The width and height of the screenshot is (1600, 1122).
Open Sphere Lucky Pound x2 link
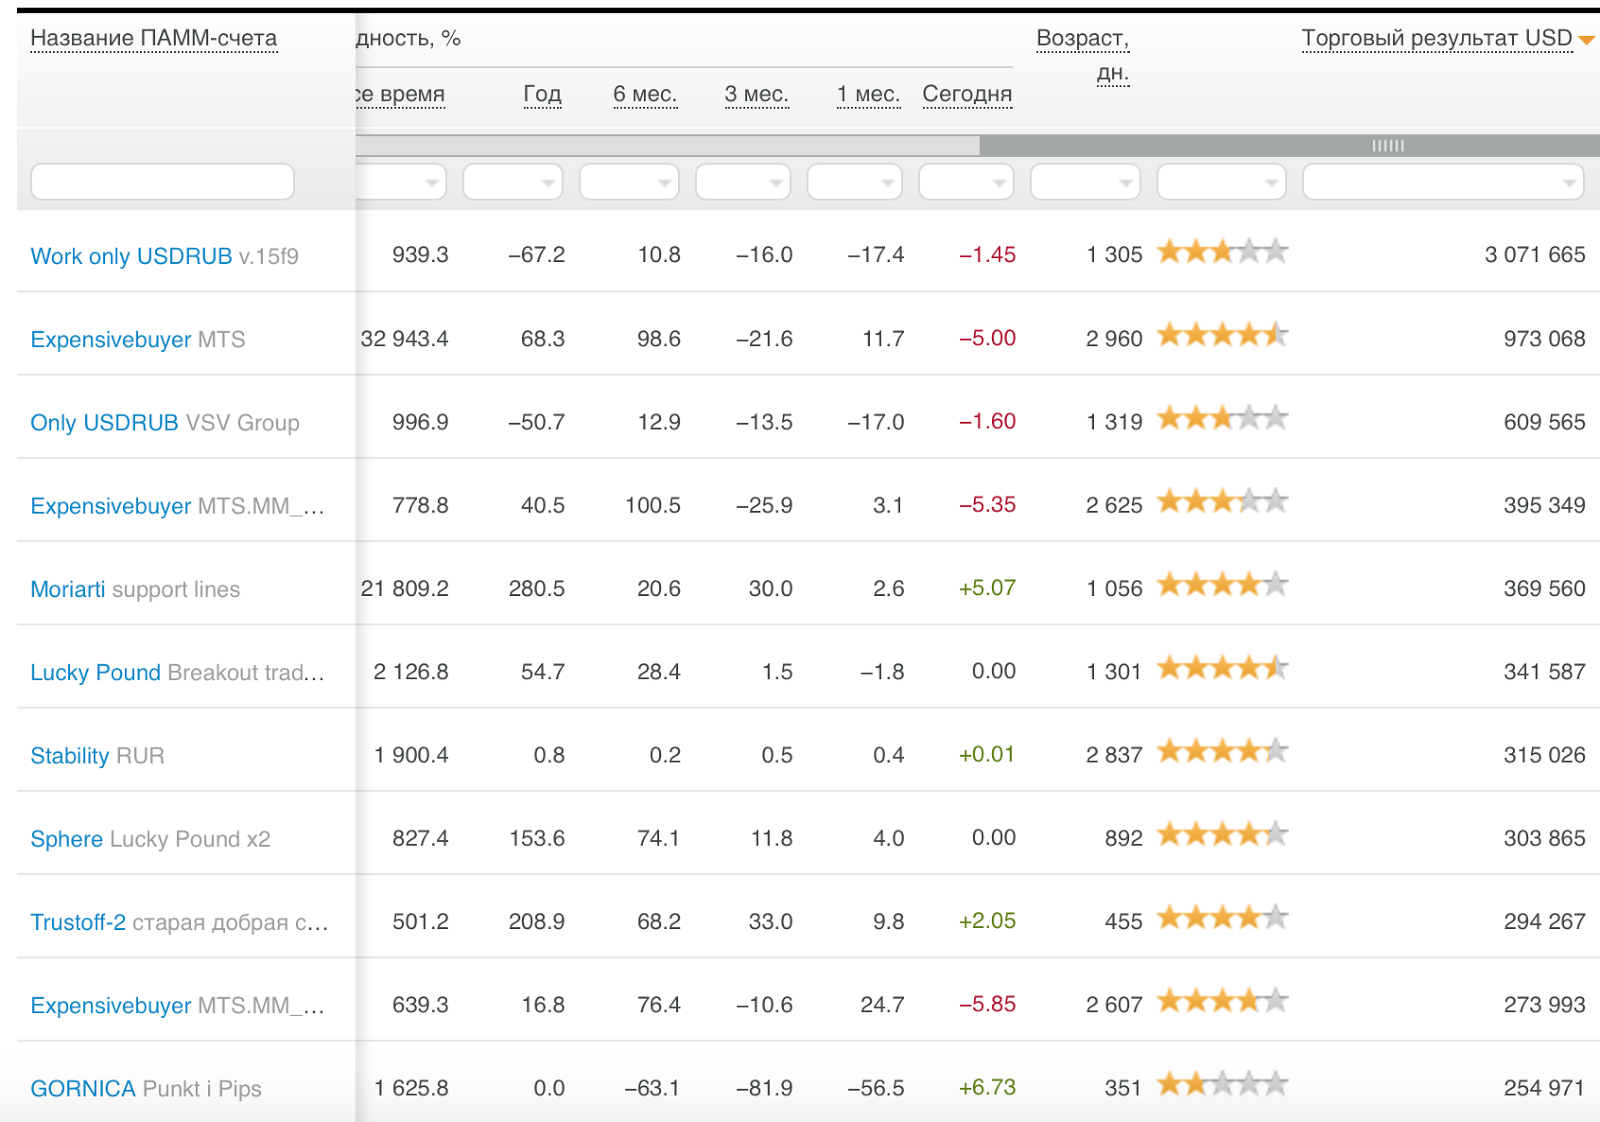pyautogui.click(x=150, y=839)
